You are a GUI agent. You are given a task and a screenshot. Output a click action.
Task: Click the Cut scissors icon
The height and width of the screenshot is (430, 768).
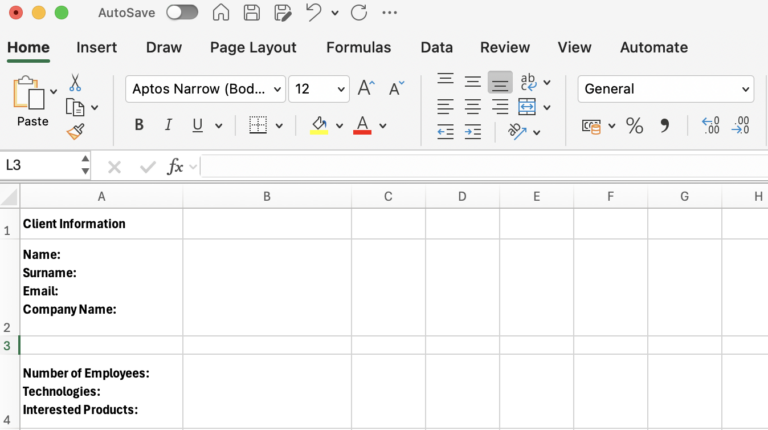75,83
